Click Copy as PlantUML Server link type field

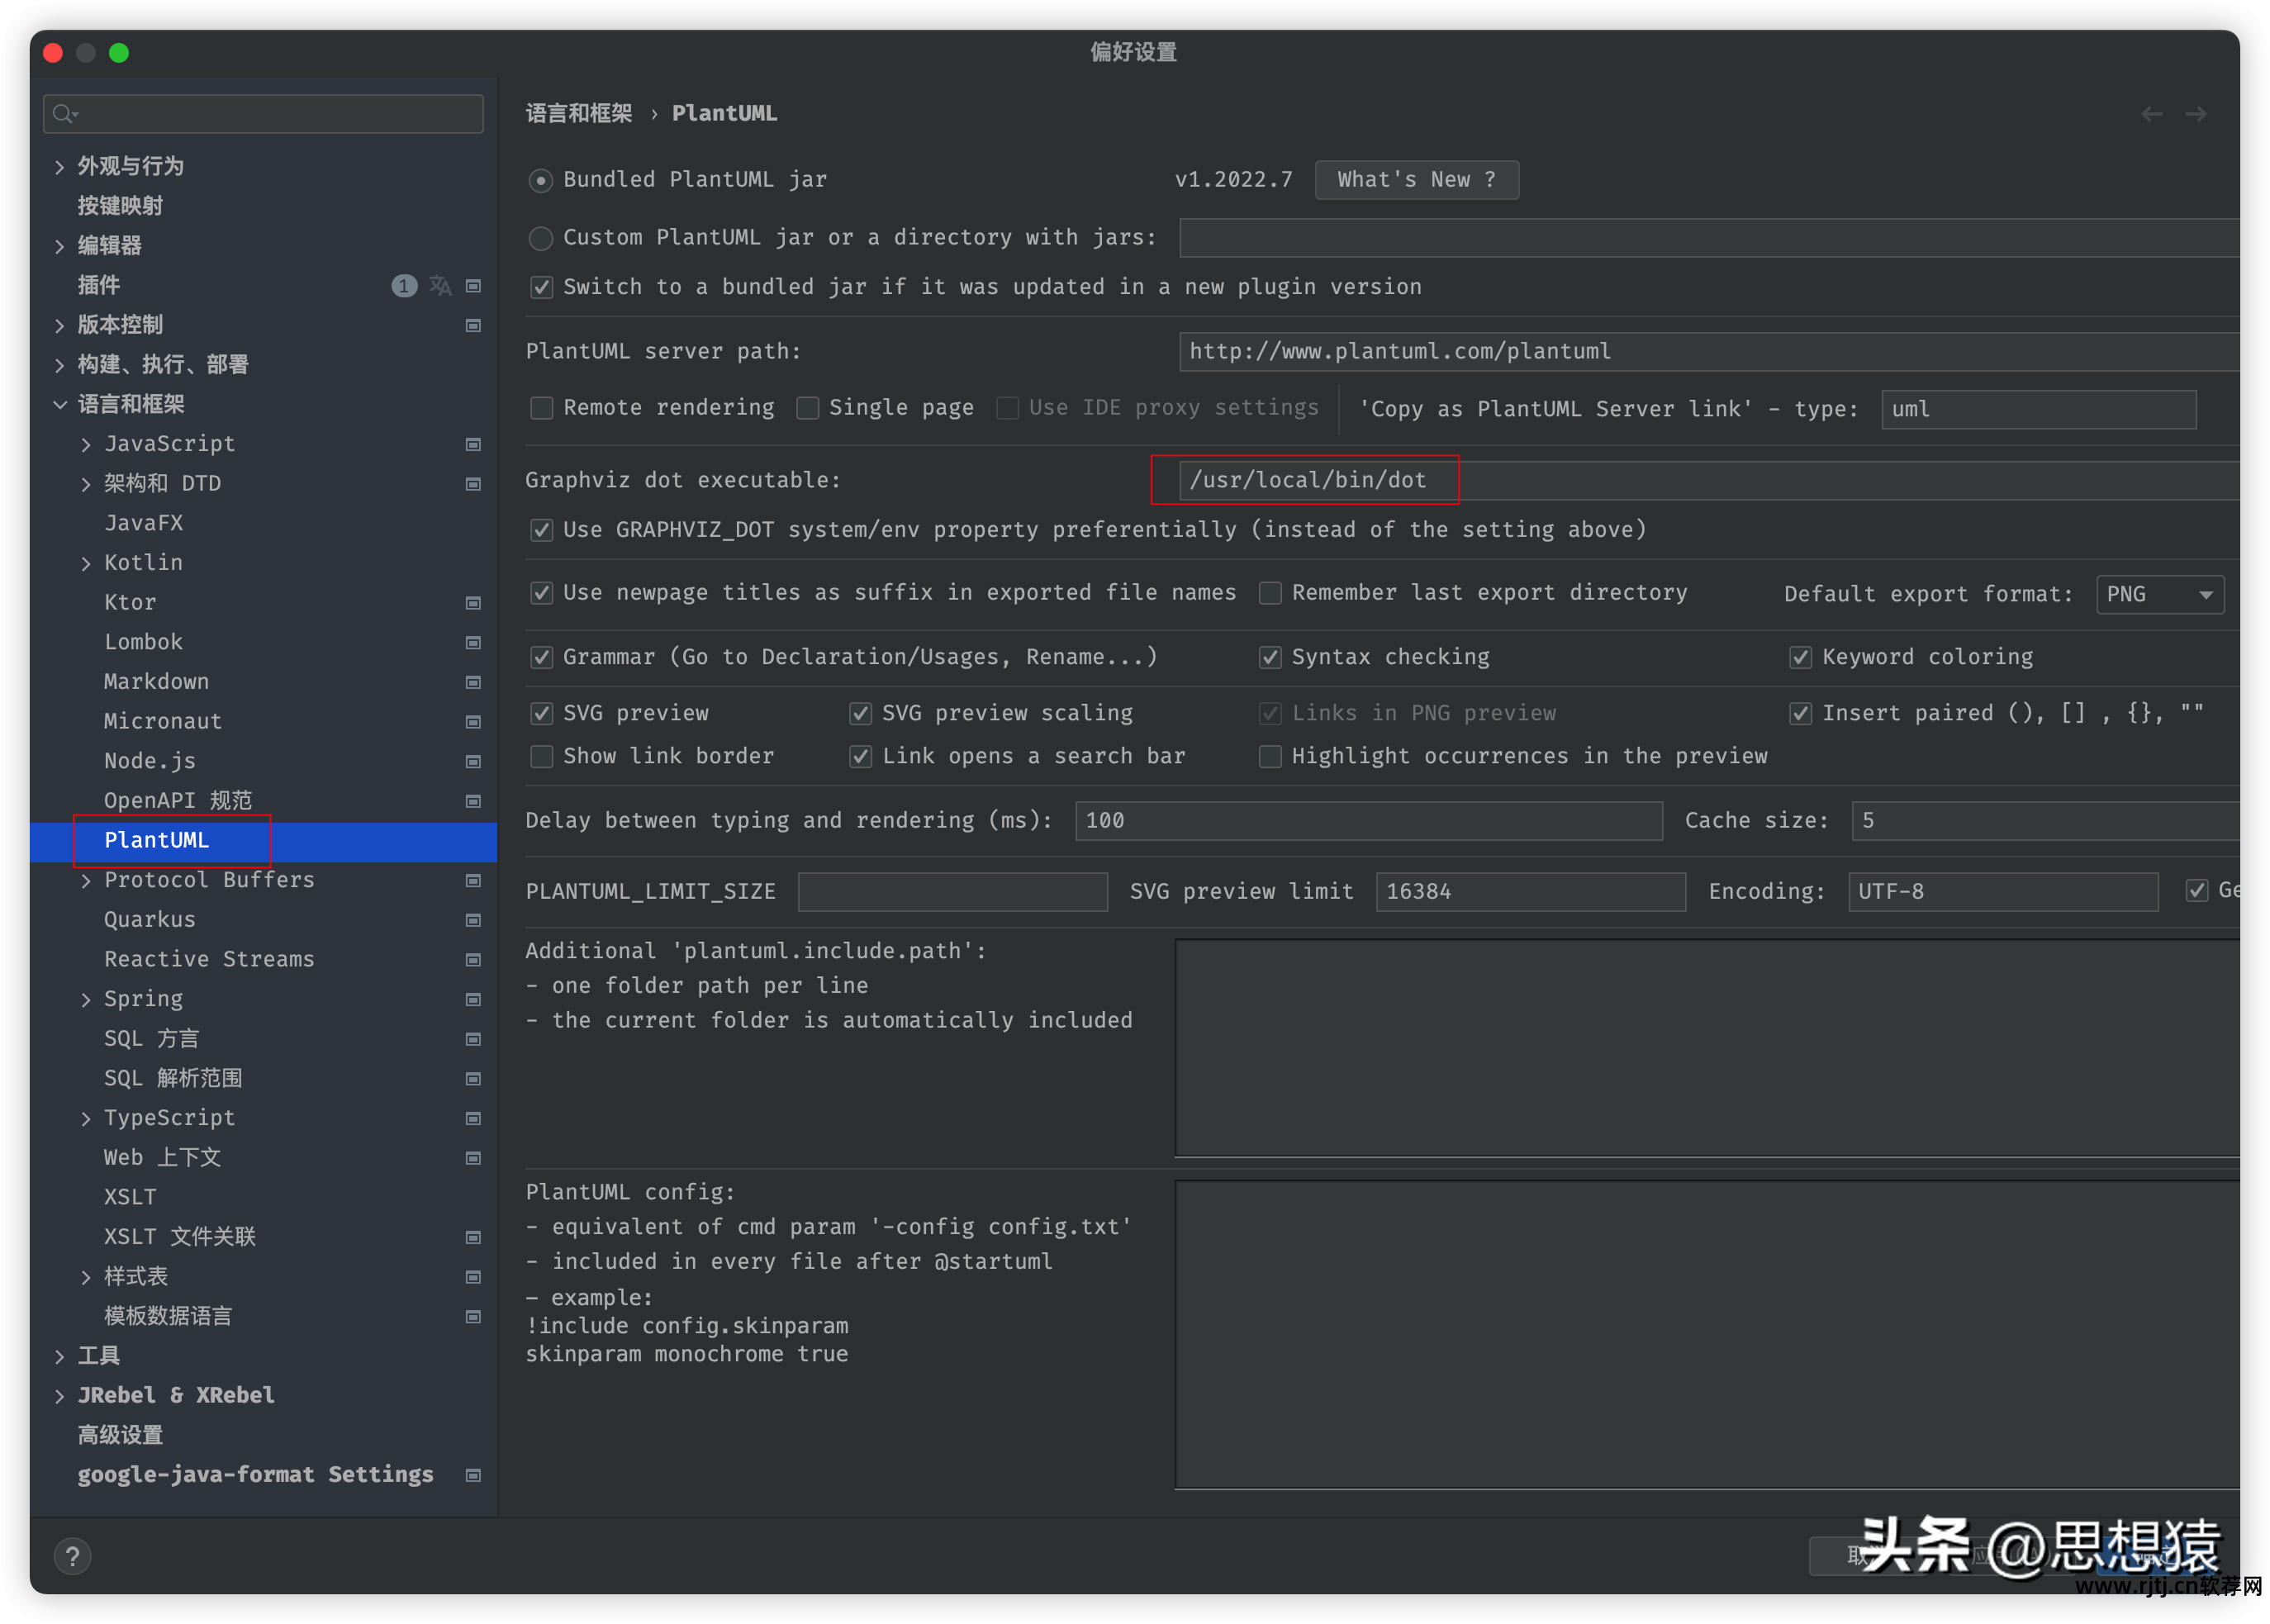tap(2038, 410)
